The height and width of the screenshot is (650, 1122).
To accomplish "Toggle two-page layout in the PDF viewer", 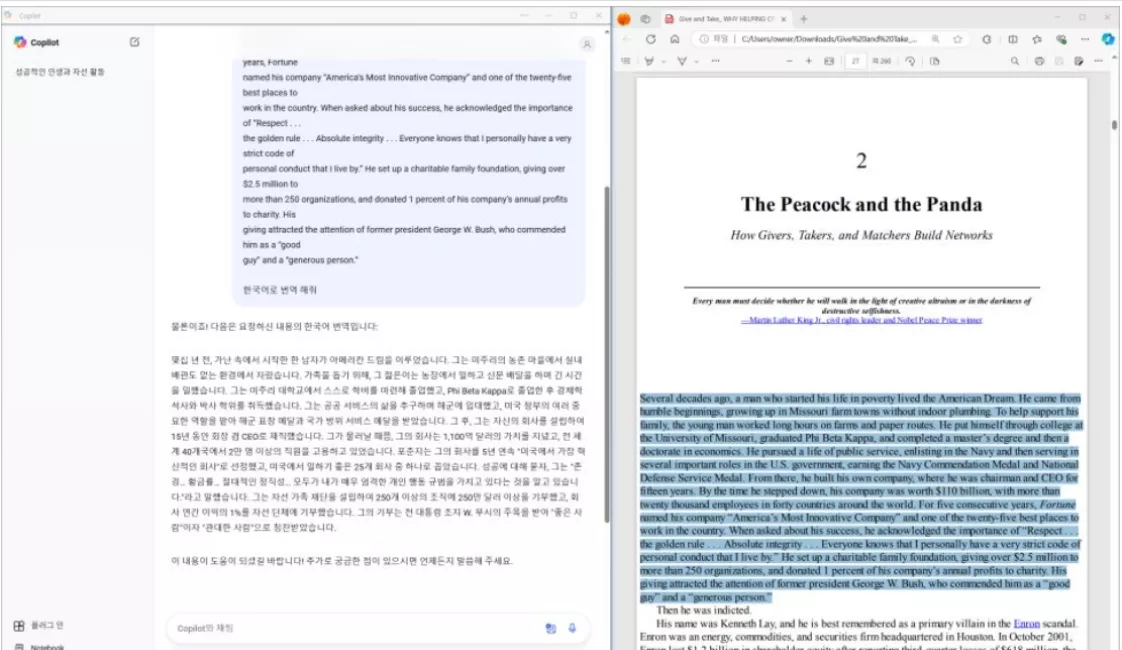I will point(936,60).
